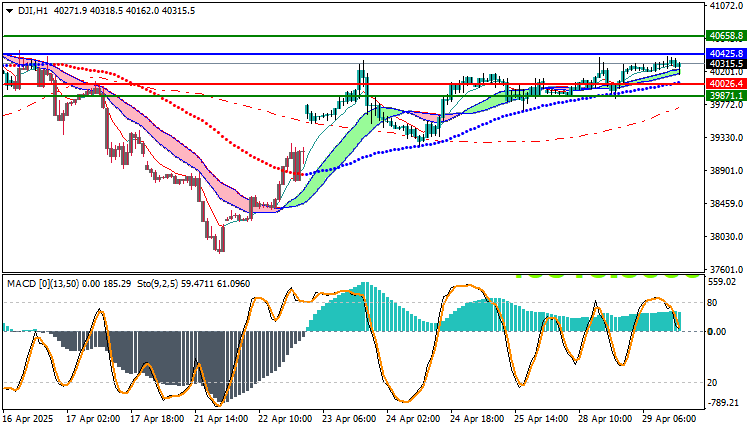This screenshot has width=750, height=430.
Task: Click the 24 Apr 02:00 time label
Action: tap(413, 419)
